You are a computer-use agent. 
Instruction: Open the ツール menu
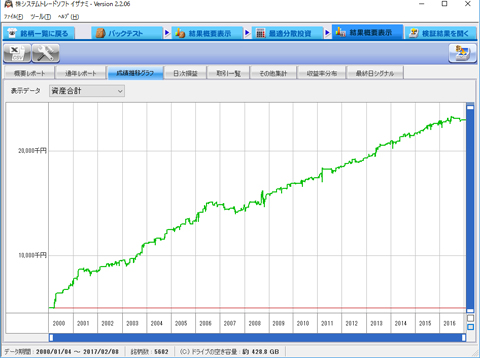[41, 17]
